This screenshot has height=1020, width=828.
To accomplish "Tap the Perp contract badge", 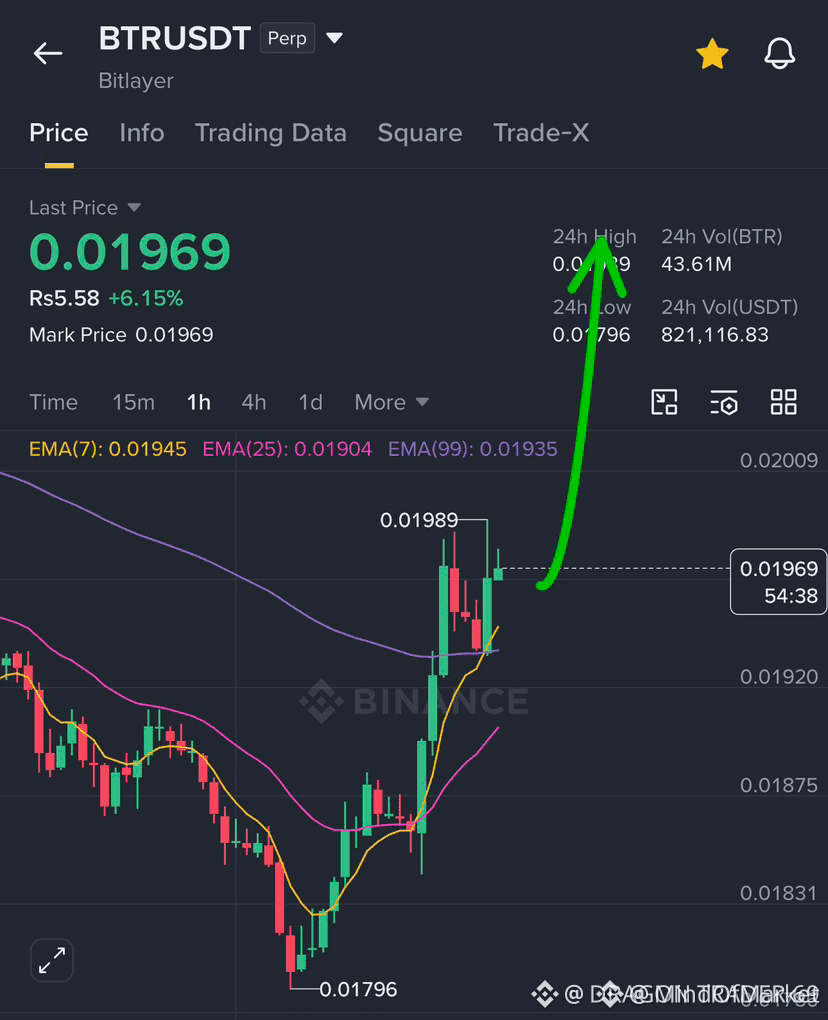I will coord(287,38).
